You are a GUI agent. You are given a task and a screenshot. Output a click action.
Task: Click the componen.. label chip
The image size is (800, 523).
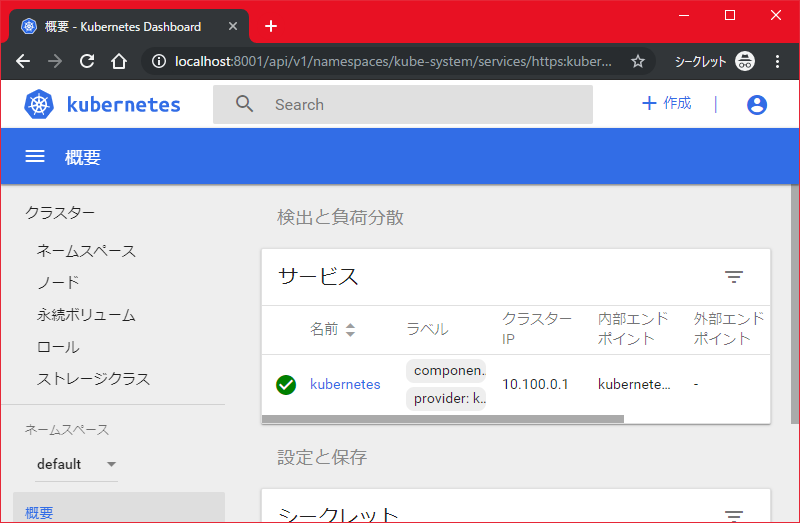tap(446, 371)
